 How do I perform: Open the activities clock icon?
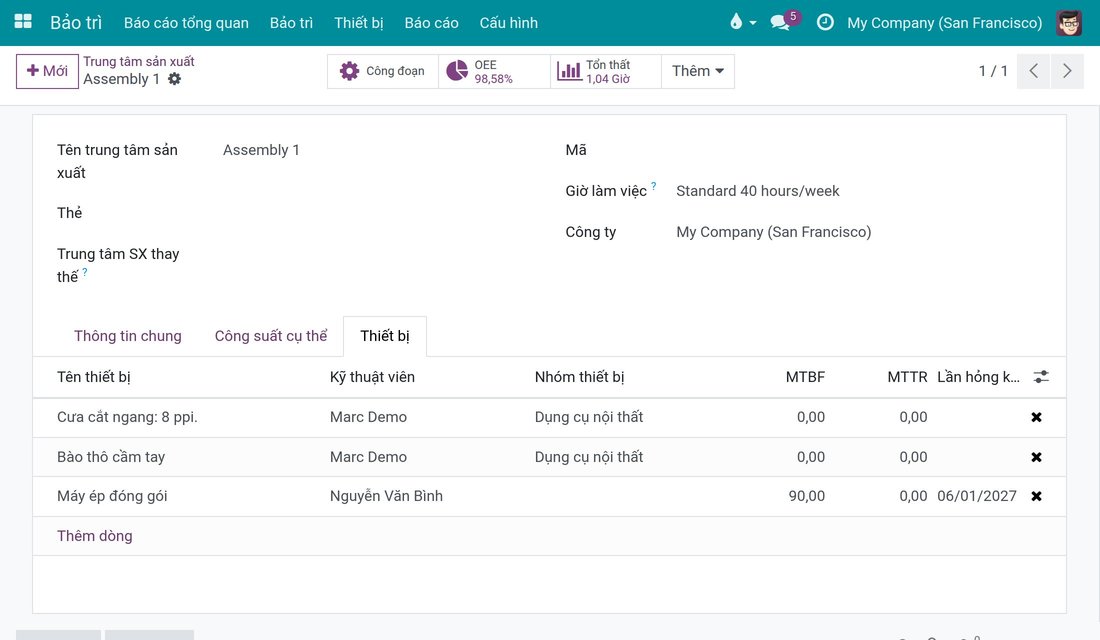[x=825, y=22]
